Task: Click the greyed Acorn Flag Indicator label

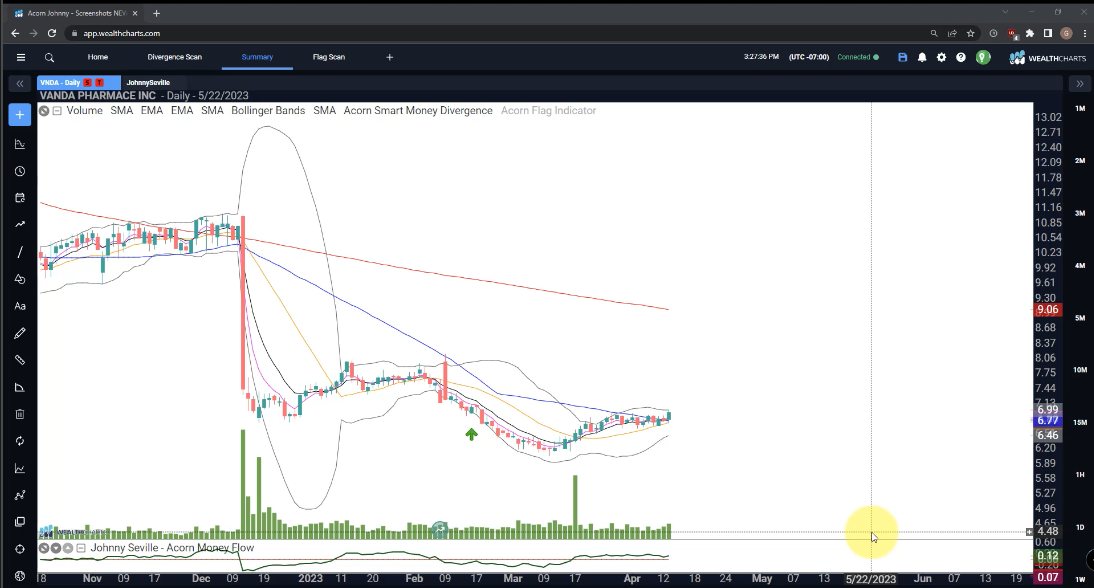Action: coord(548,111)
